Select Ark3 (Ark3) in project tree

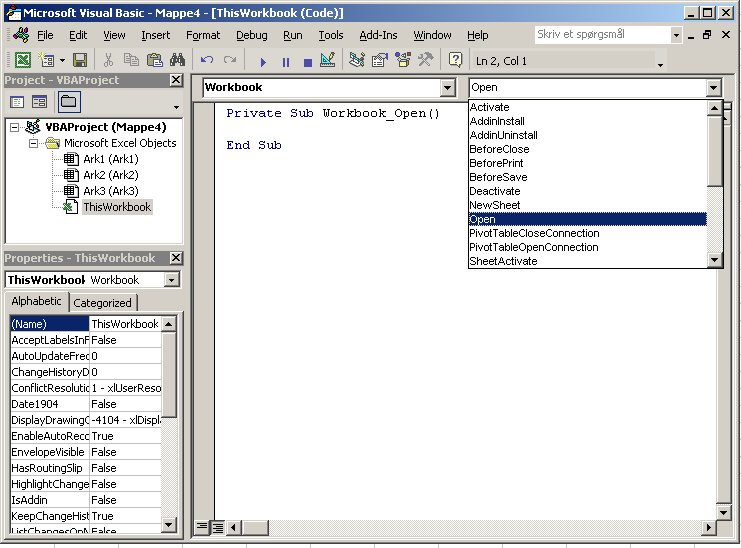[111, 191]
